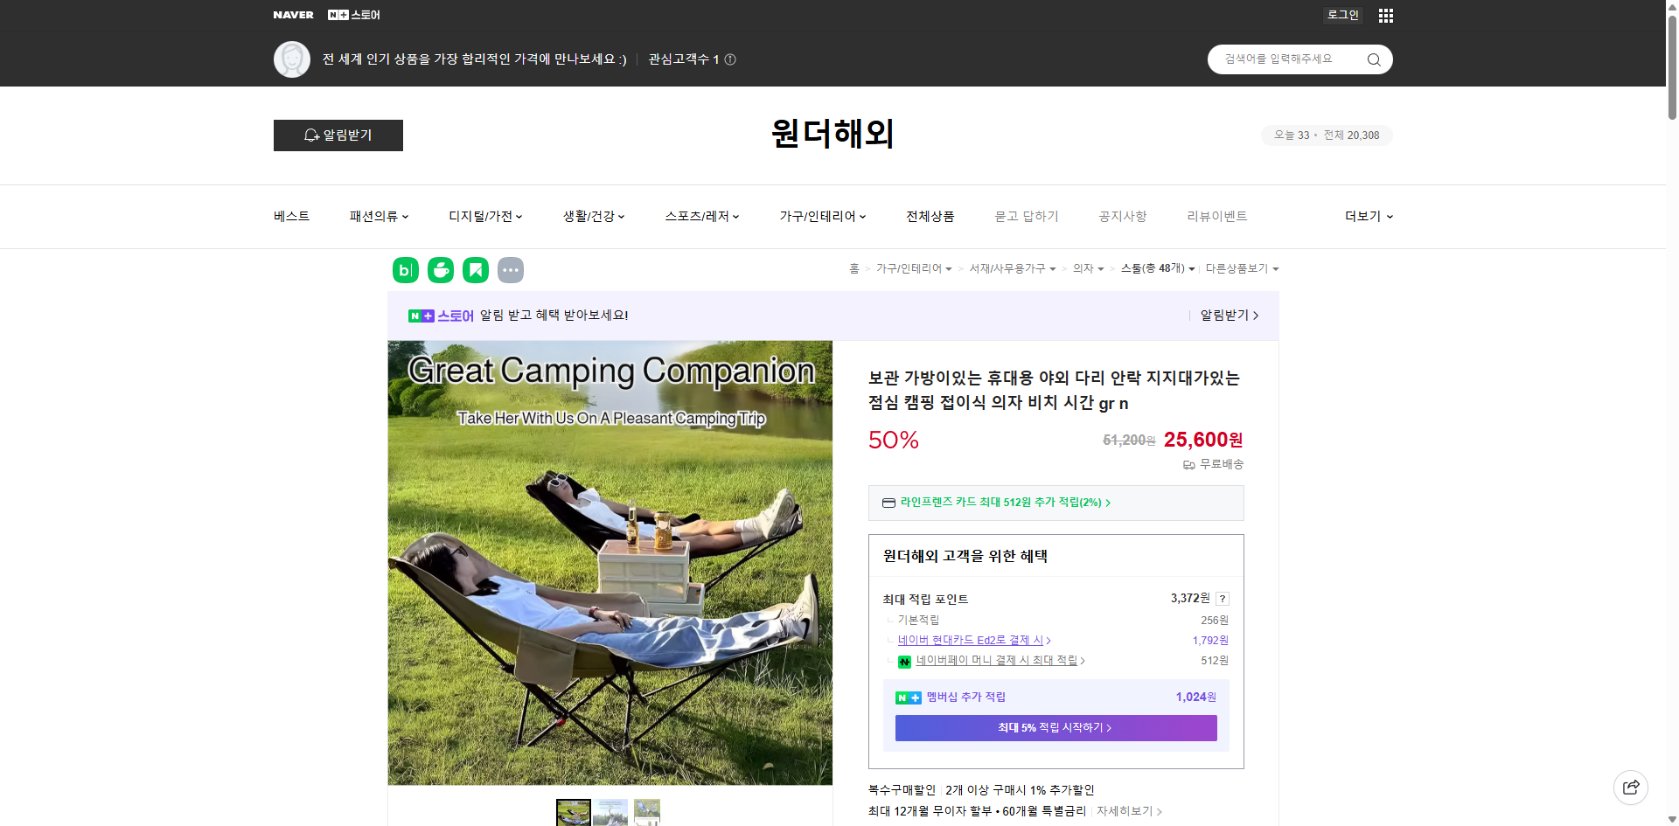
Task: Open 리뷰이벤트 menu item
Action: point(1216,216)
